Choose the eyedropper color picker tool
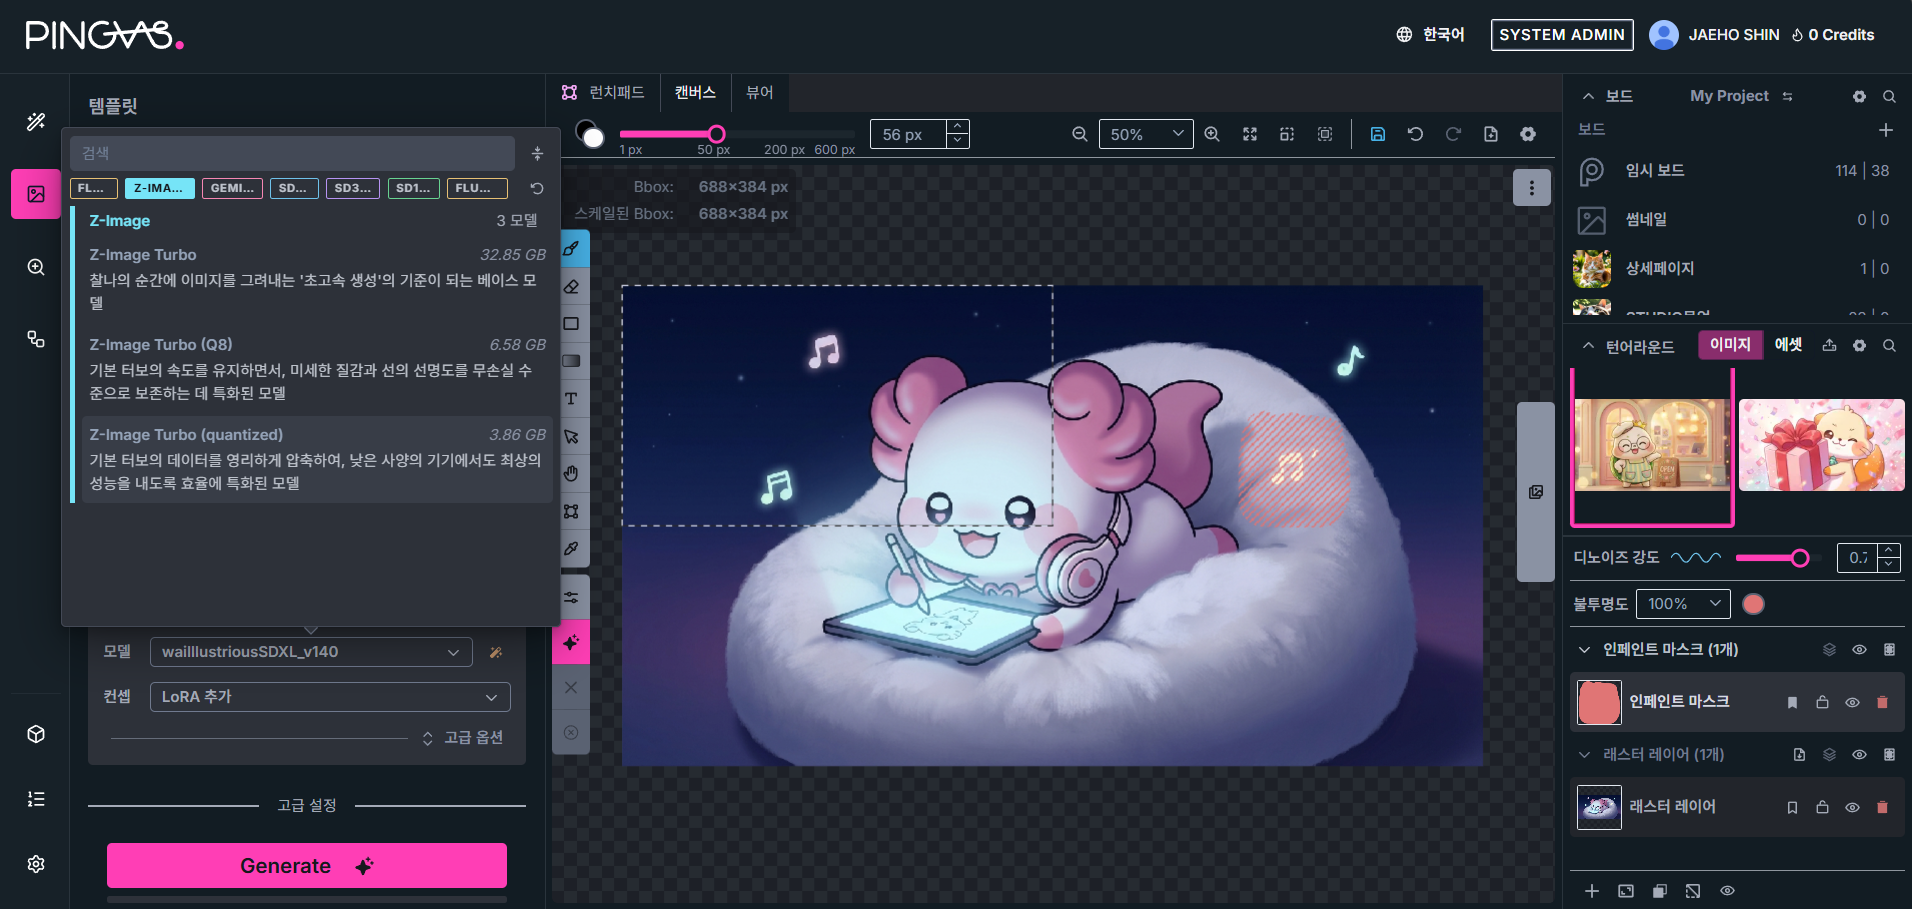This screenshot has height=909, width=1912. pyautogui.click(x=571, y=548)
